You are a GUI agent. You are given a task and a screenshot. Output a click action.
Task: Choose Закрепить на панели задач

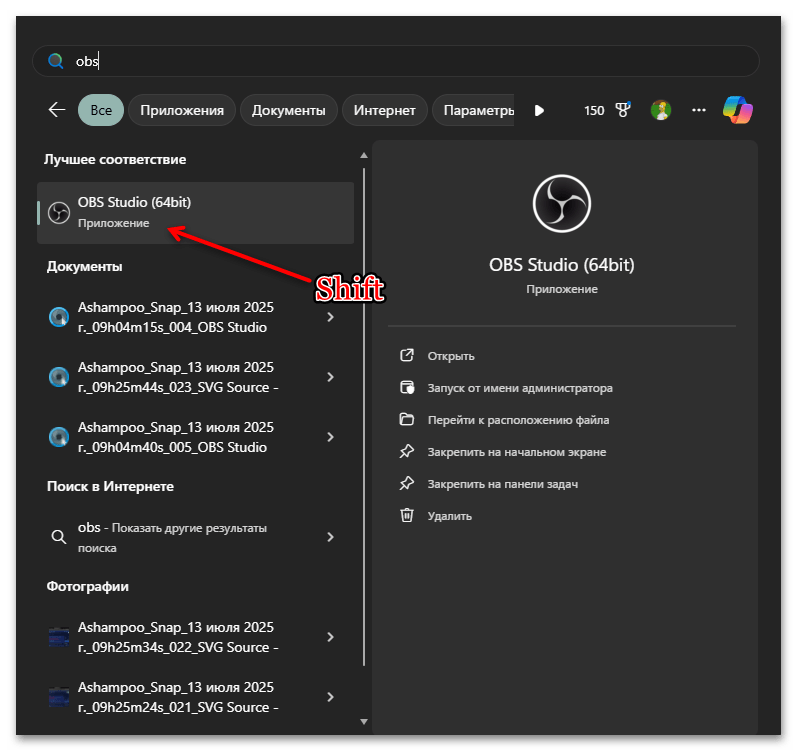coord(503,484)
